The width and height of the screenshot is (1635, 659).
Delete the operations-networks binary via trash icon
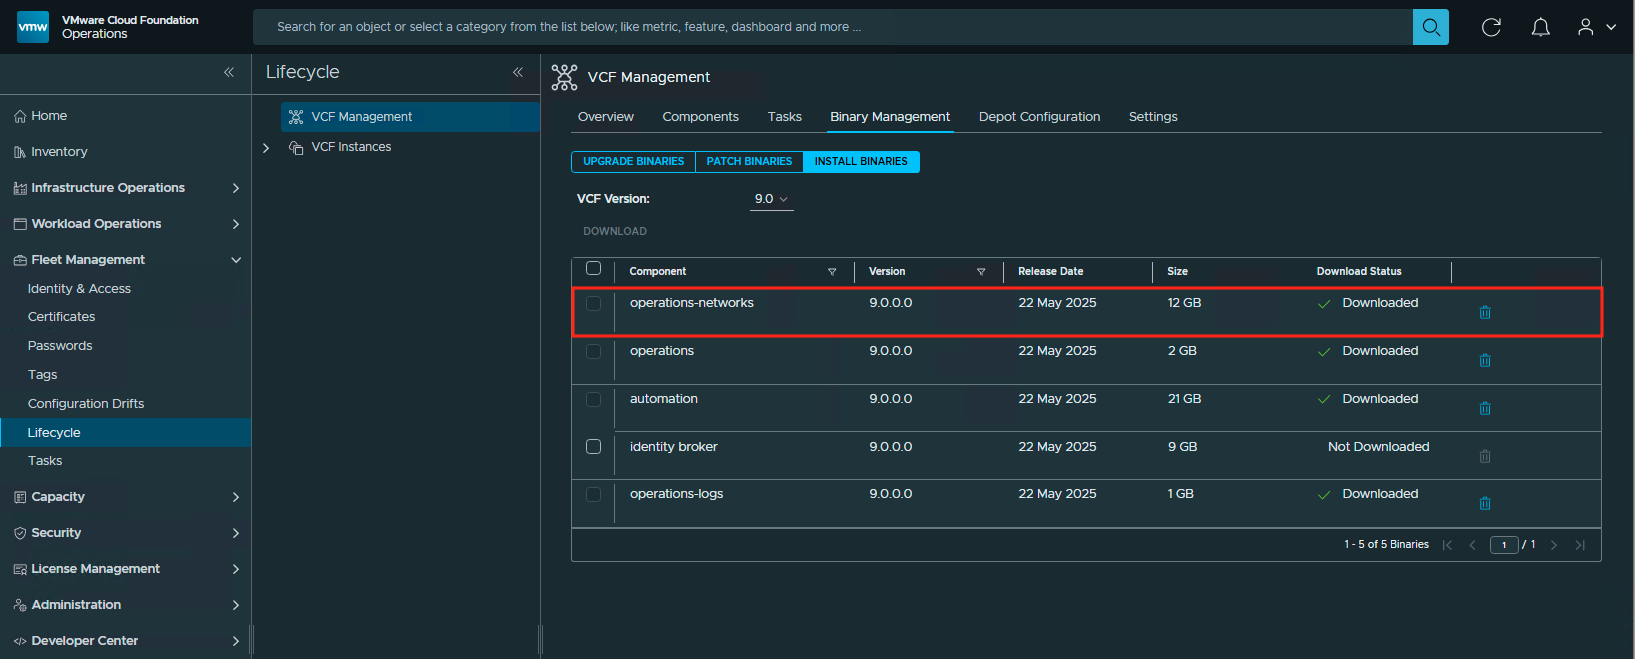click(1485, 312)
